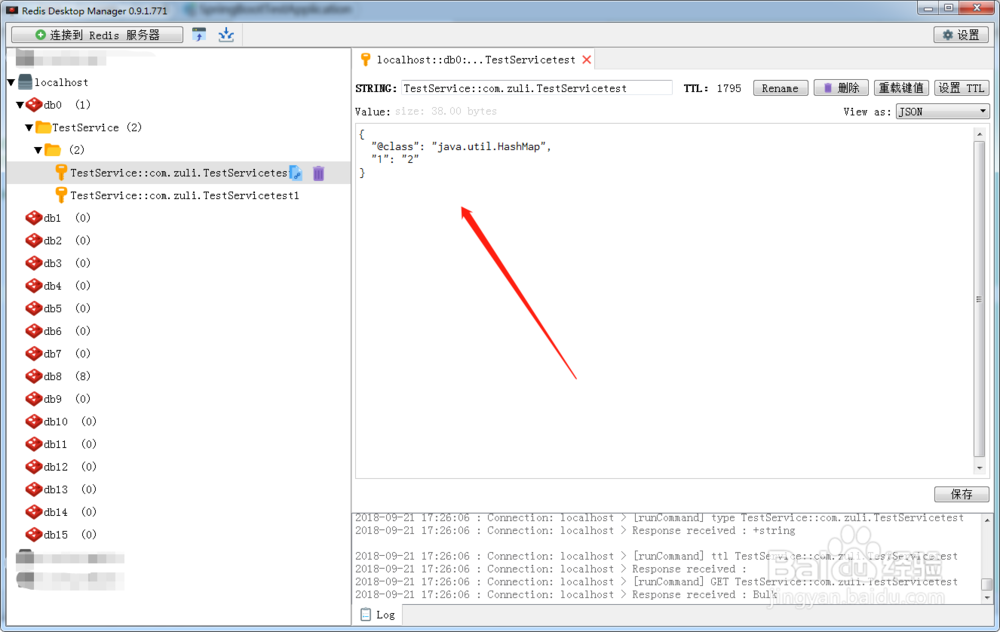
Task: Click the Reload Value button
Action: click(x=901, y=88)
